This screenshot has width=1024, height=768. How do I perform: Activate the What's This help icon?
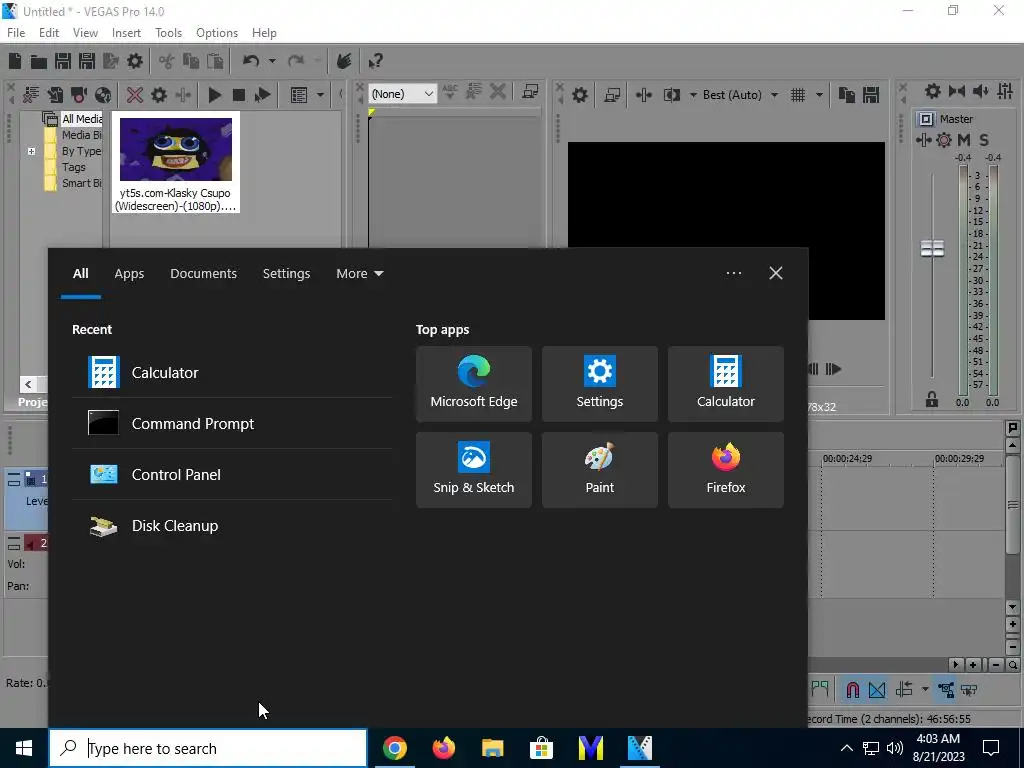(375, 61)
